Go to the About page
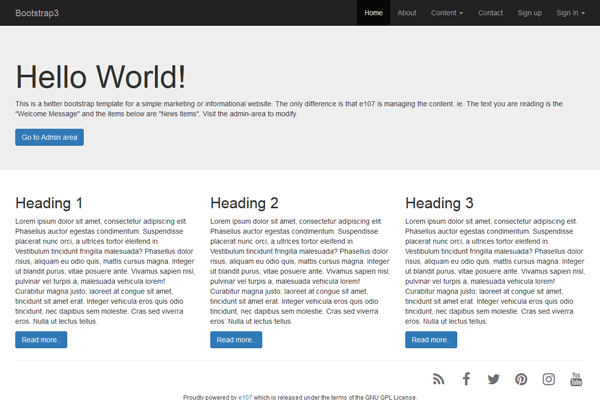 [407, 13]
